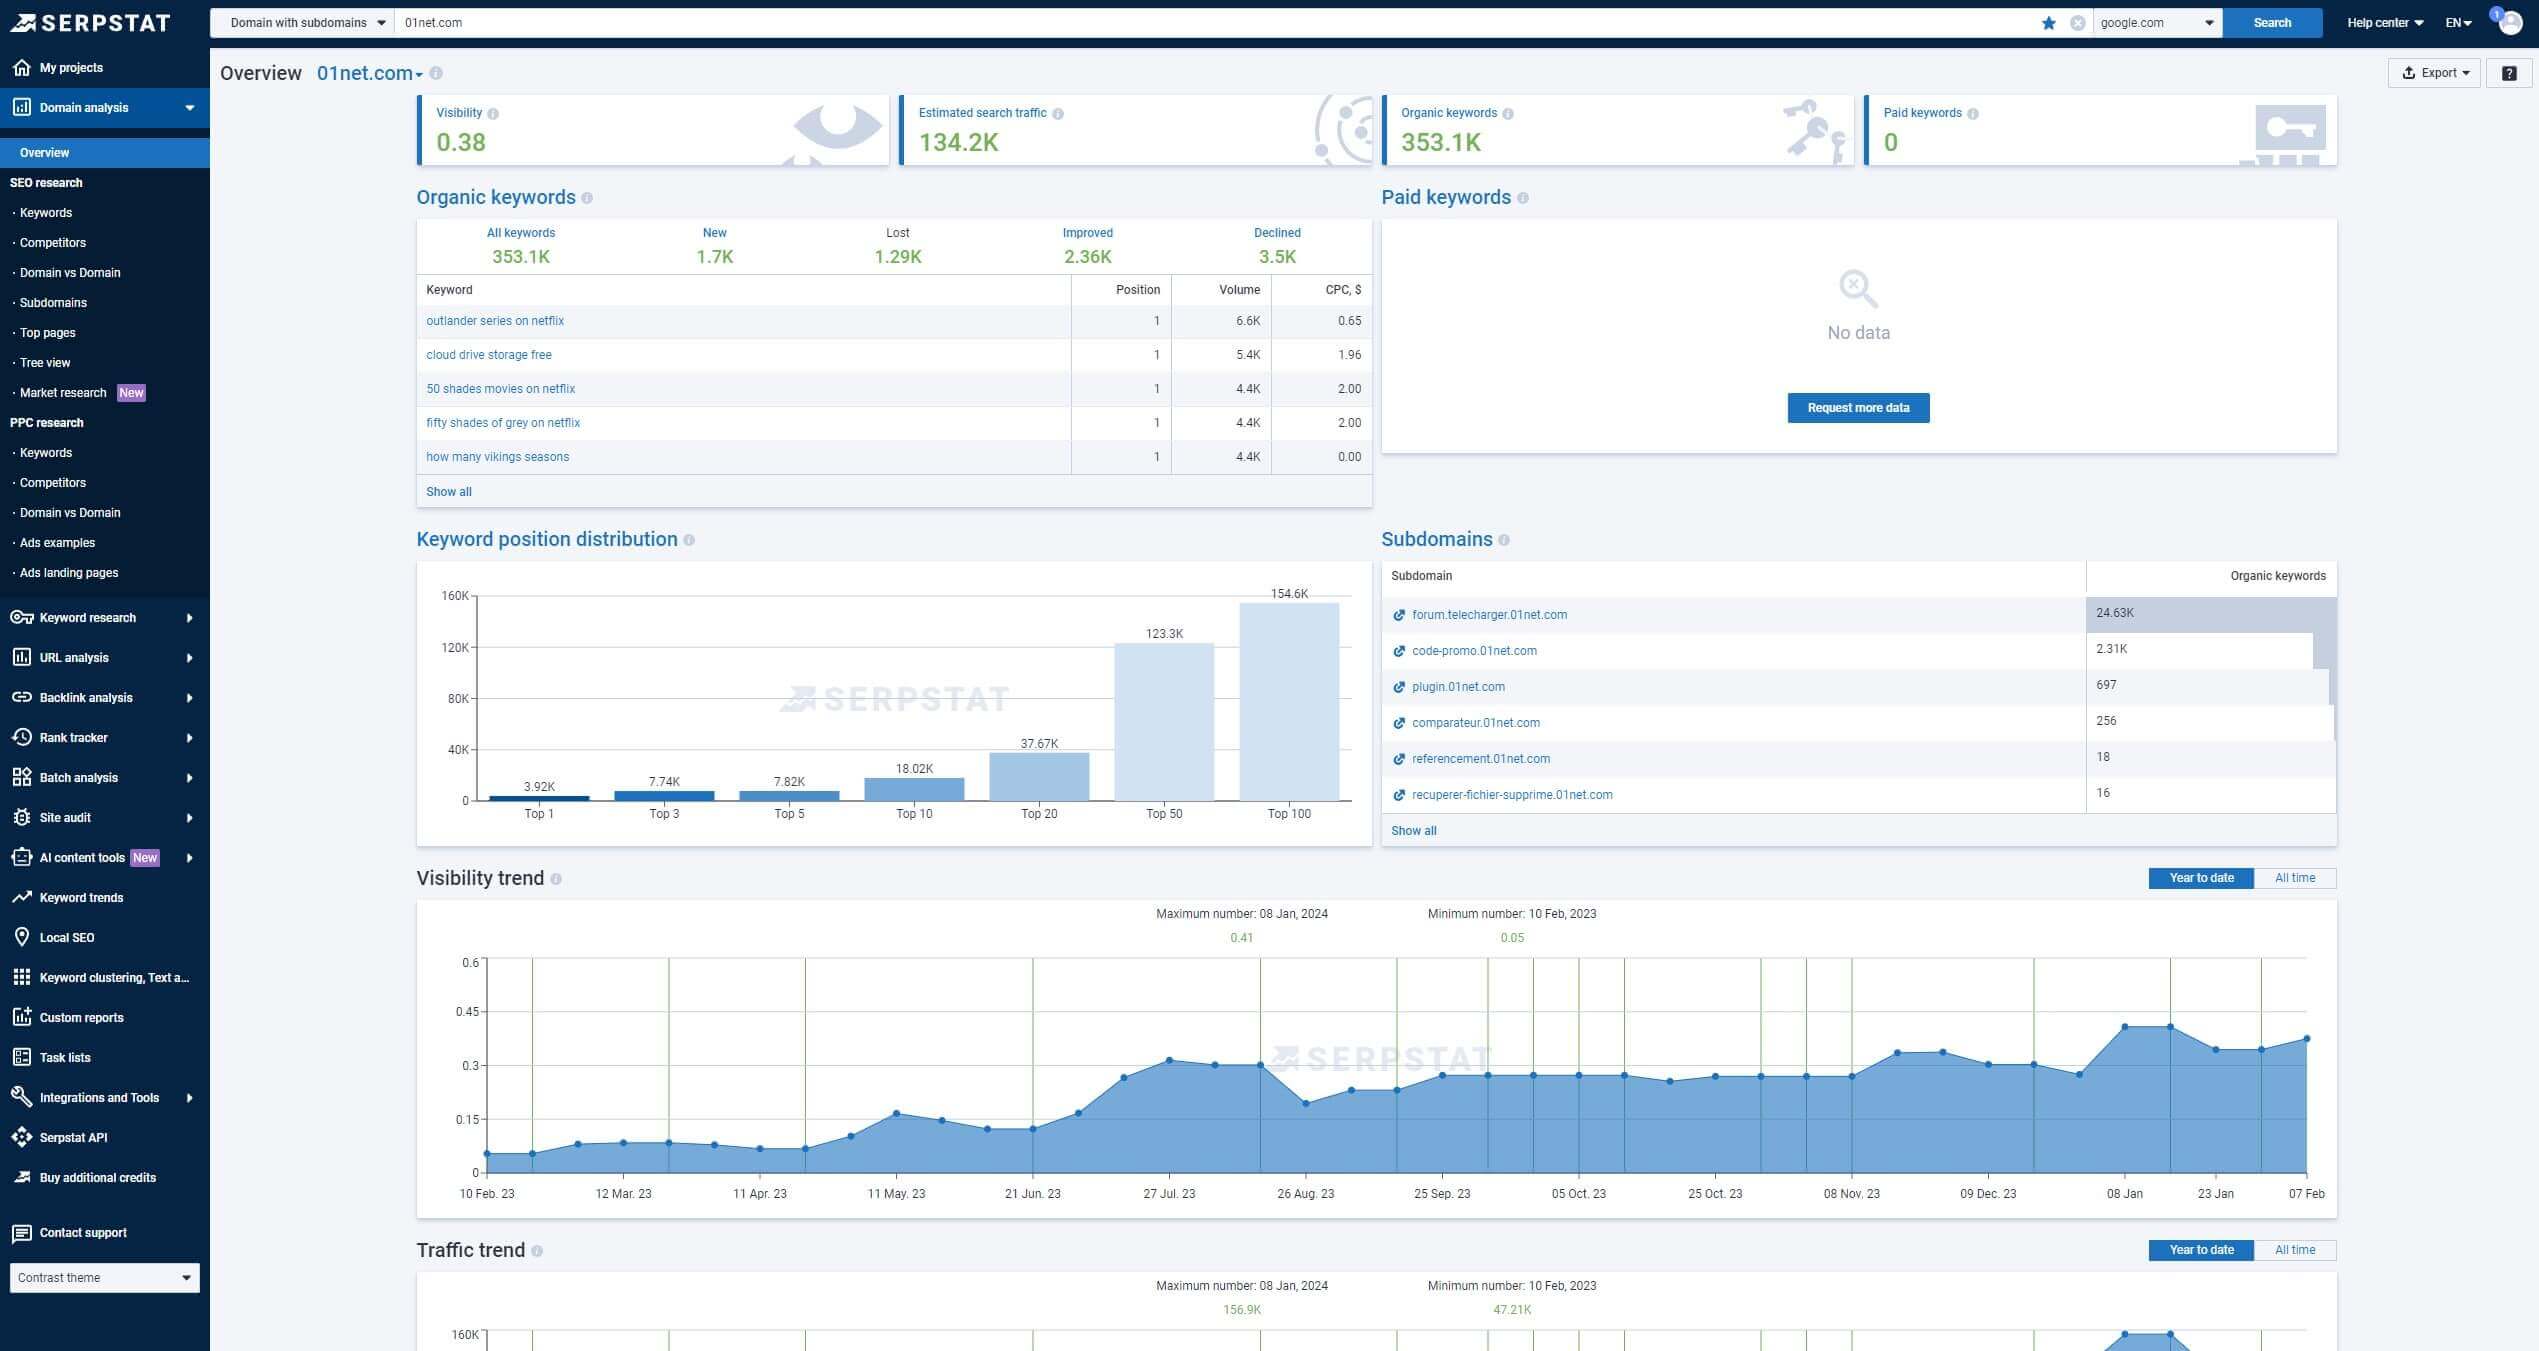This screenshot has width=2539, height=1351.
Task: Open SEO research Competitors
Action: (x=52, y=243)
